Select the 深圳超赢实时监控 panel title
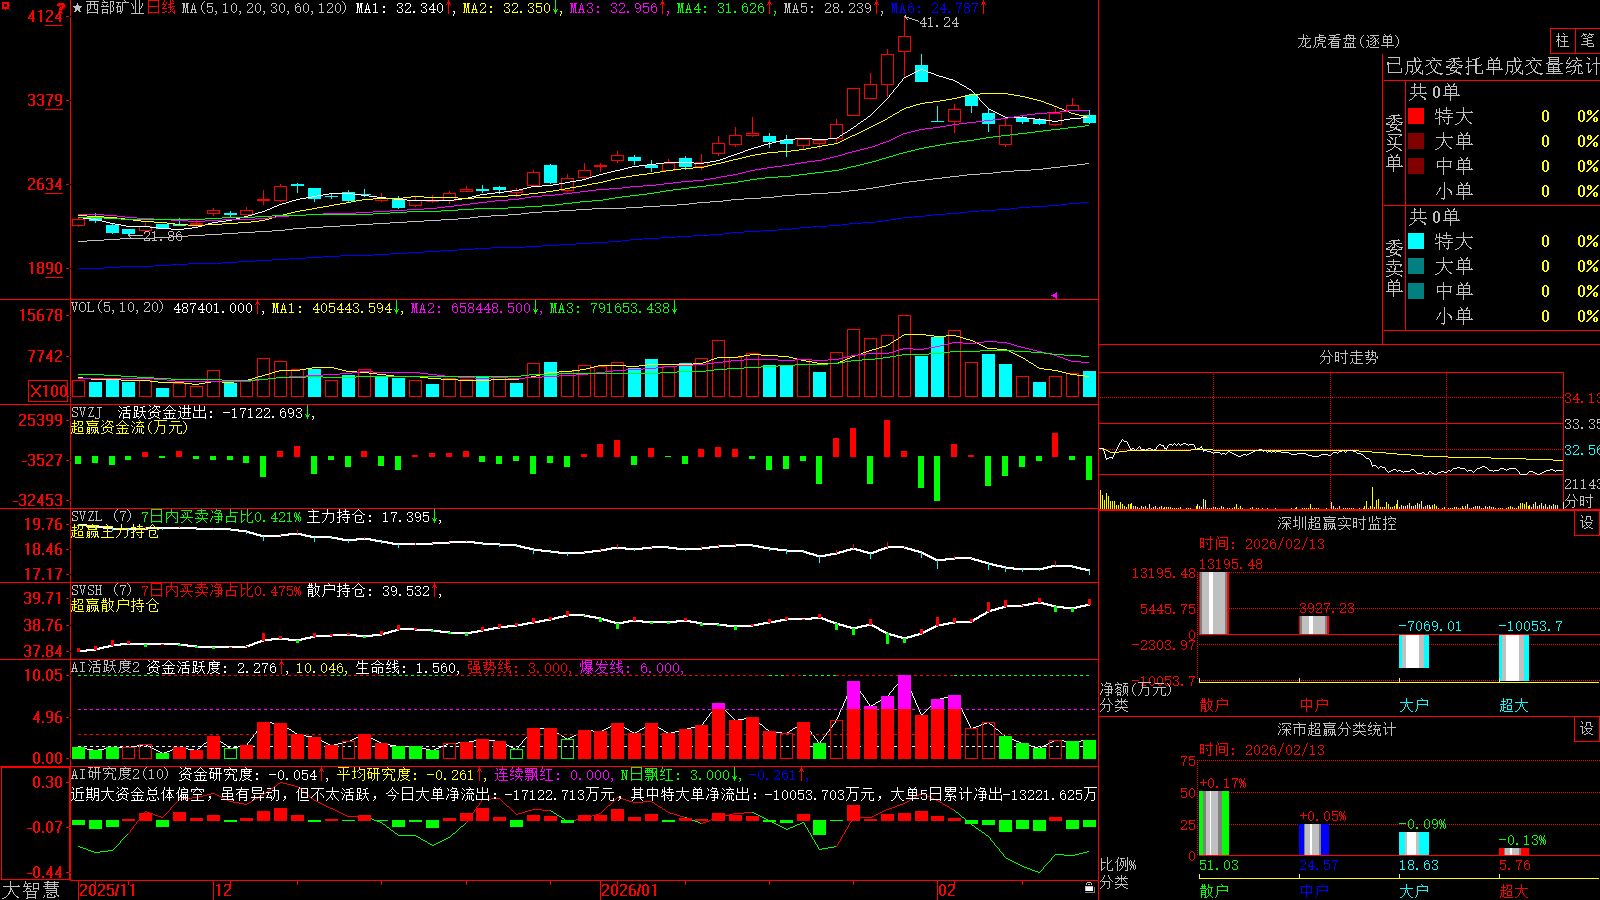 pyautogui.click(x=1336, y=523)
